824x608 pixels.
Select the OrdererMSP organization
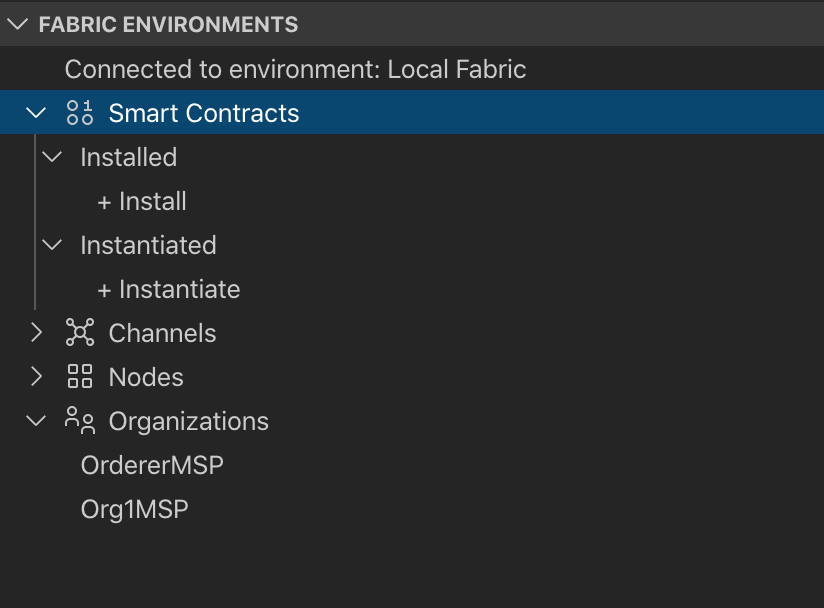tap(152, 466)
